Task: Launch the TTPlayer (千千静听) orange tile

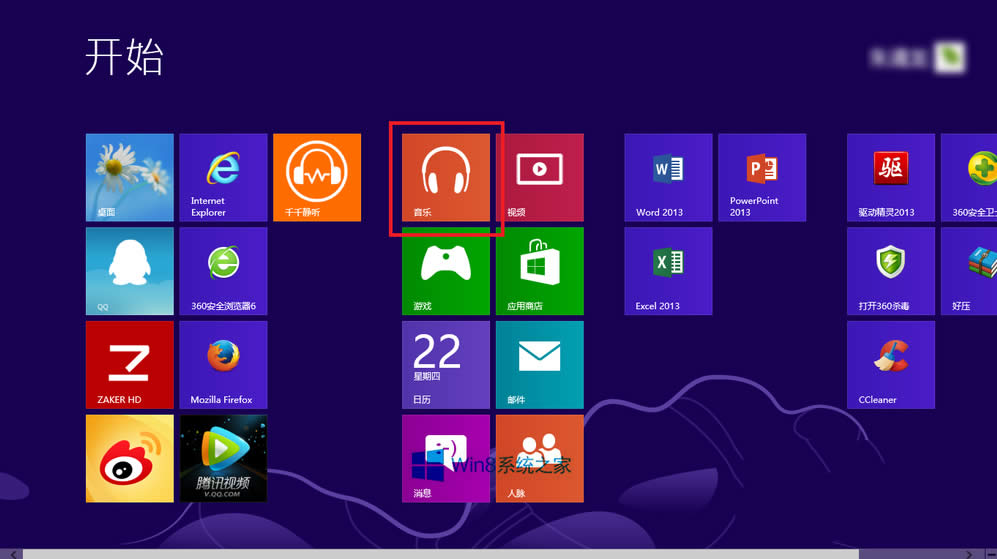Action: pos(316,177)
